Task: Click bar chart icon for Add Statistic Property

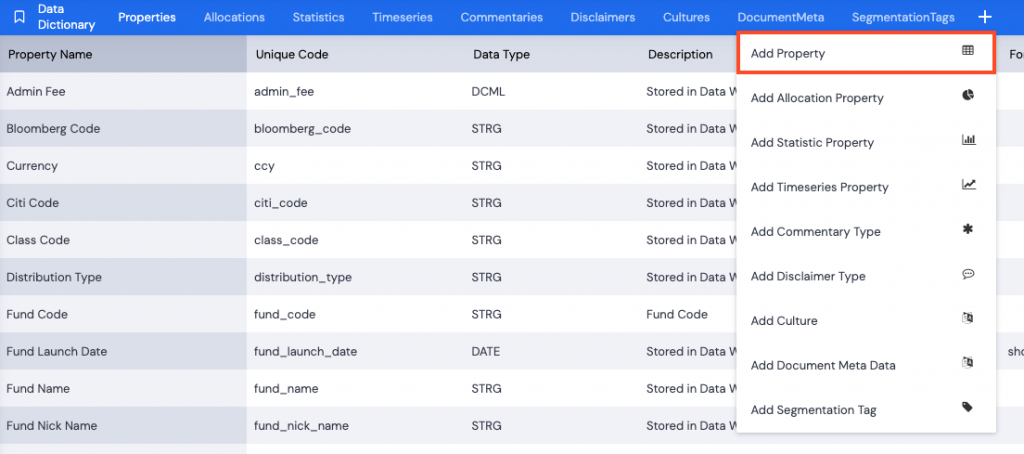Action: [968, 140]
